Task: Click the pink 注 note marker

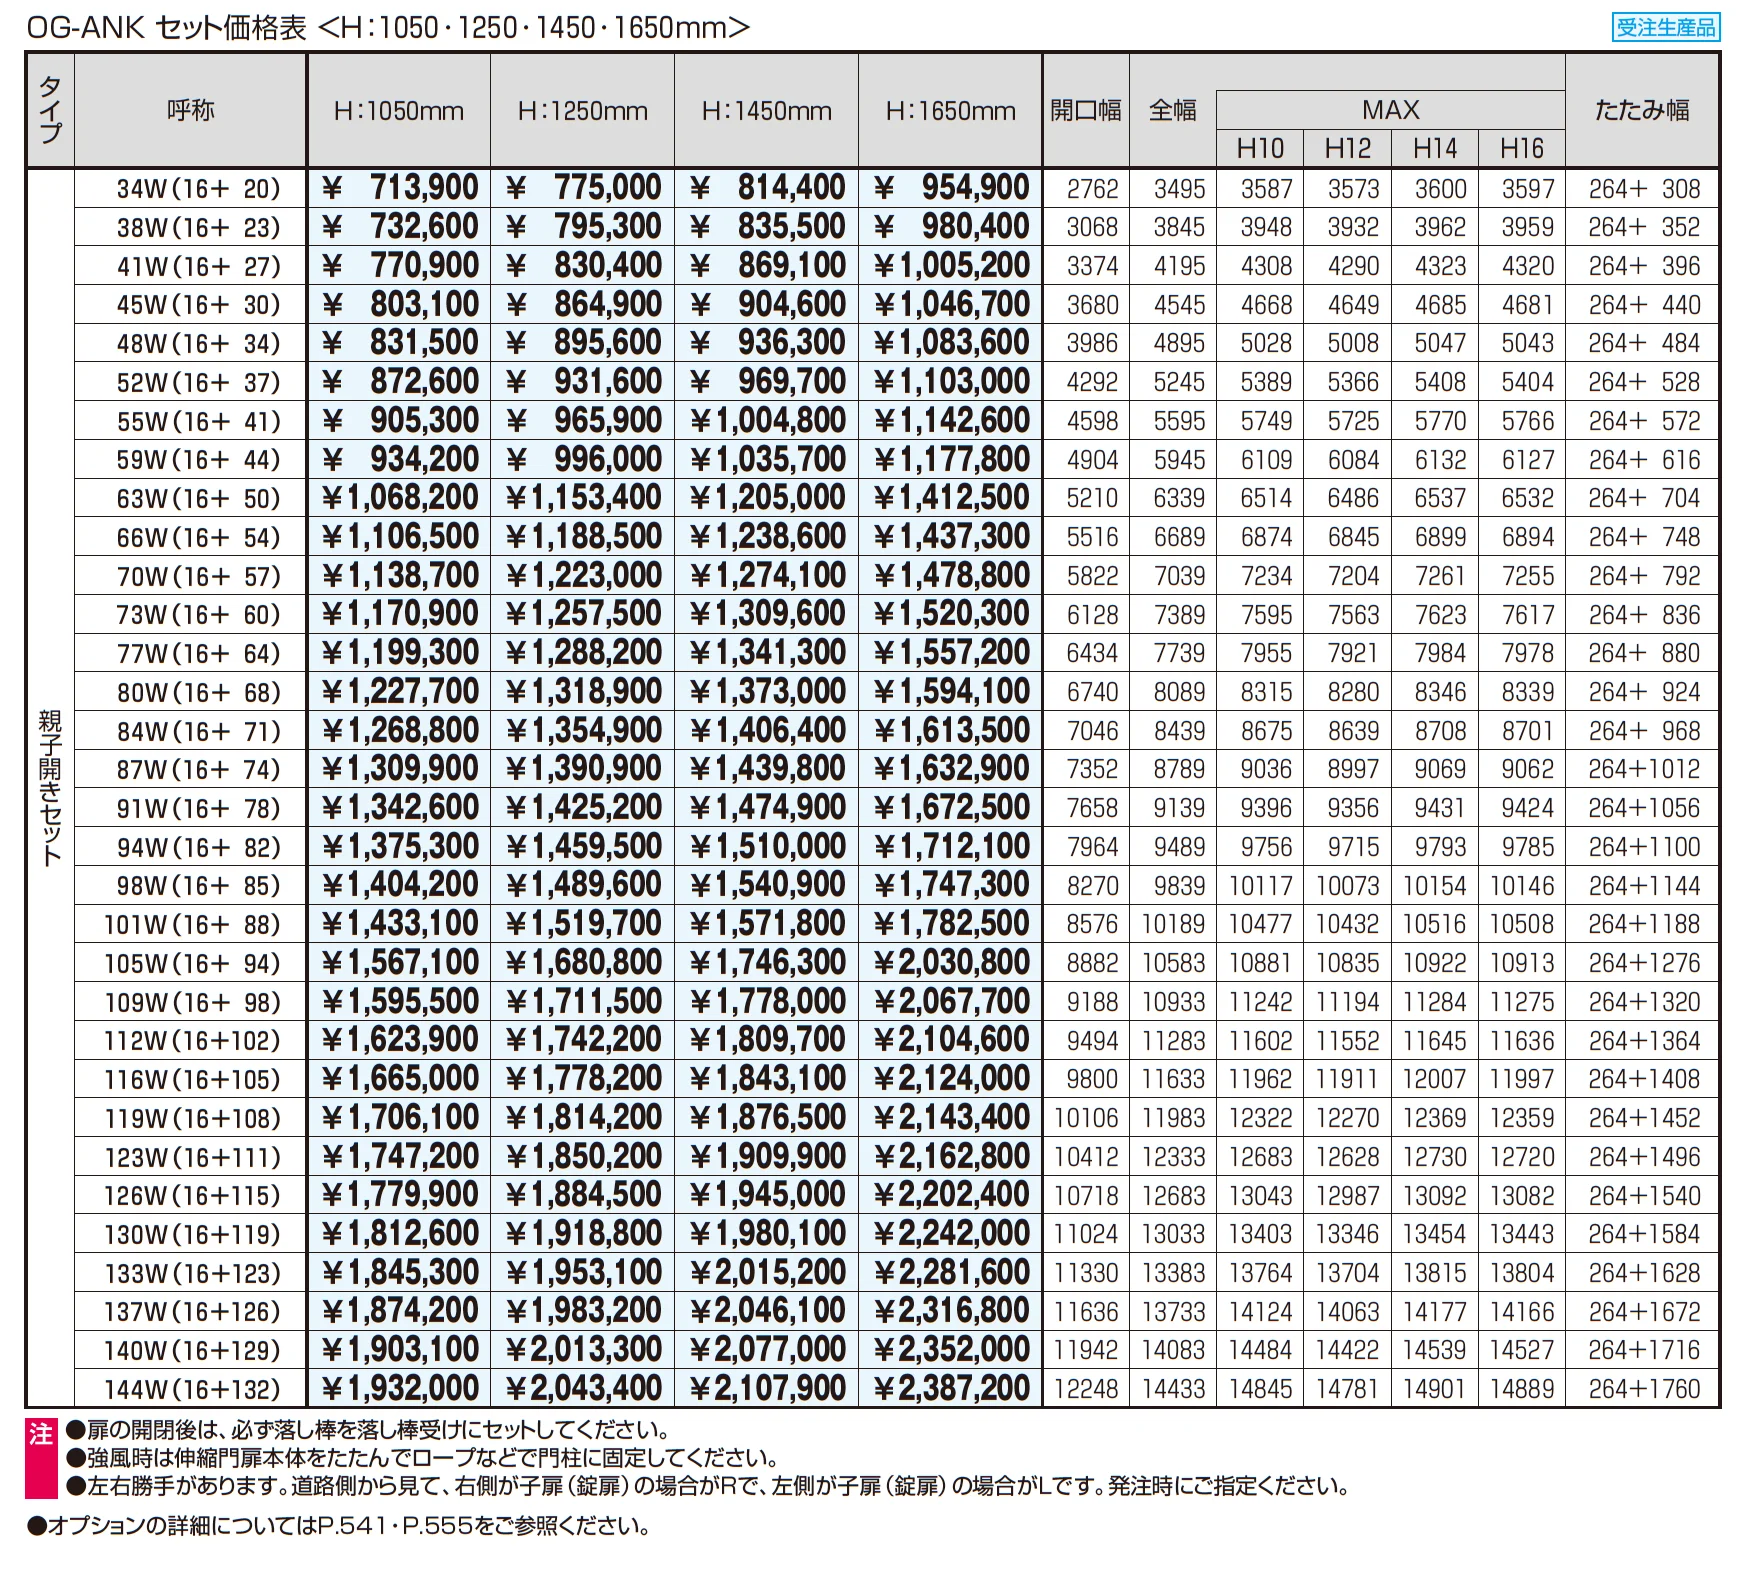Action: (40, 1459)
